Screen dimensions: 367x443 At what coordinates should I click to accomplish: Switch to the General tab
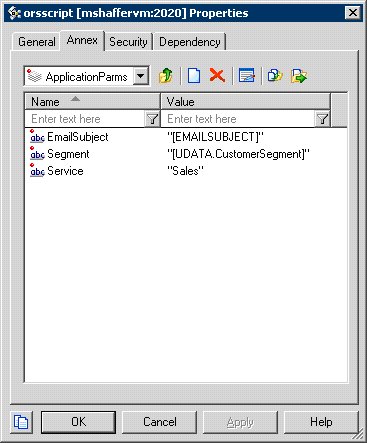click(x=36, y=42)
